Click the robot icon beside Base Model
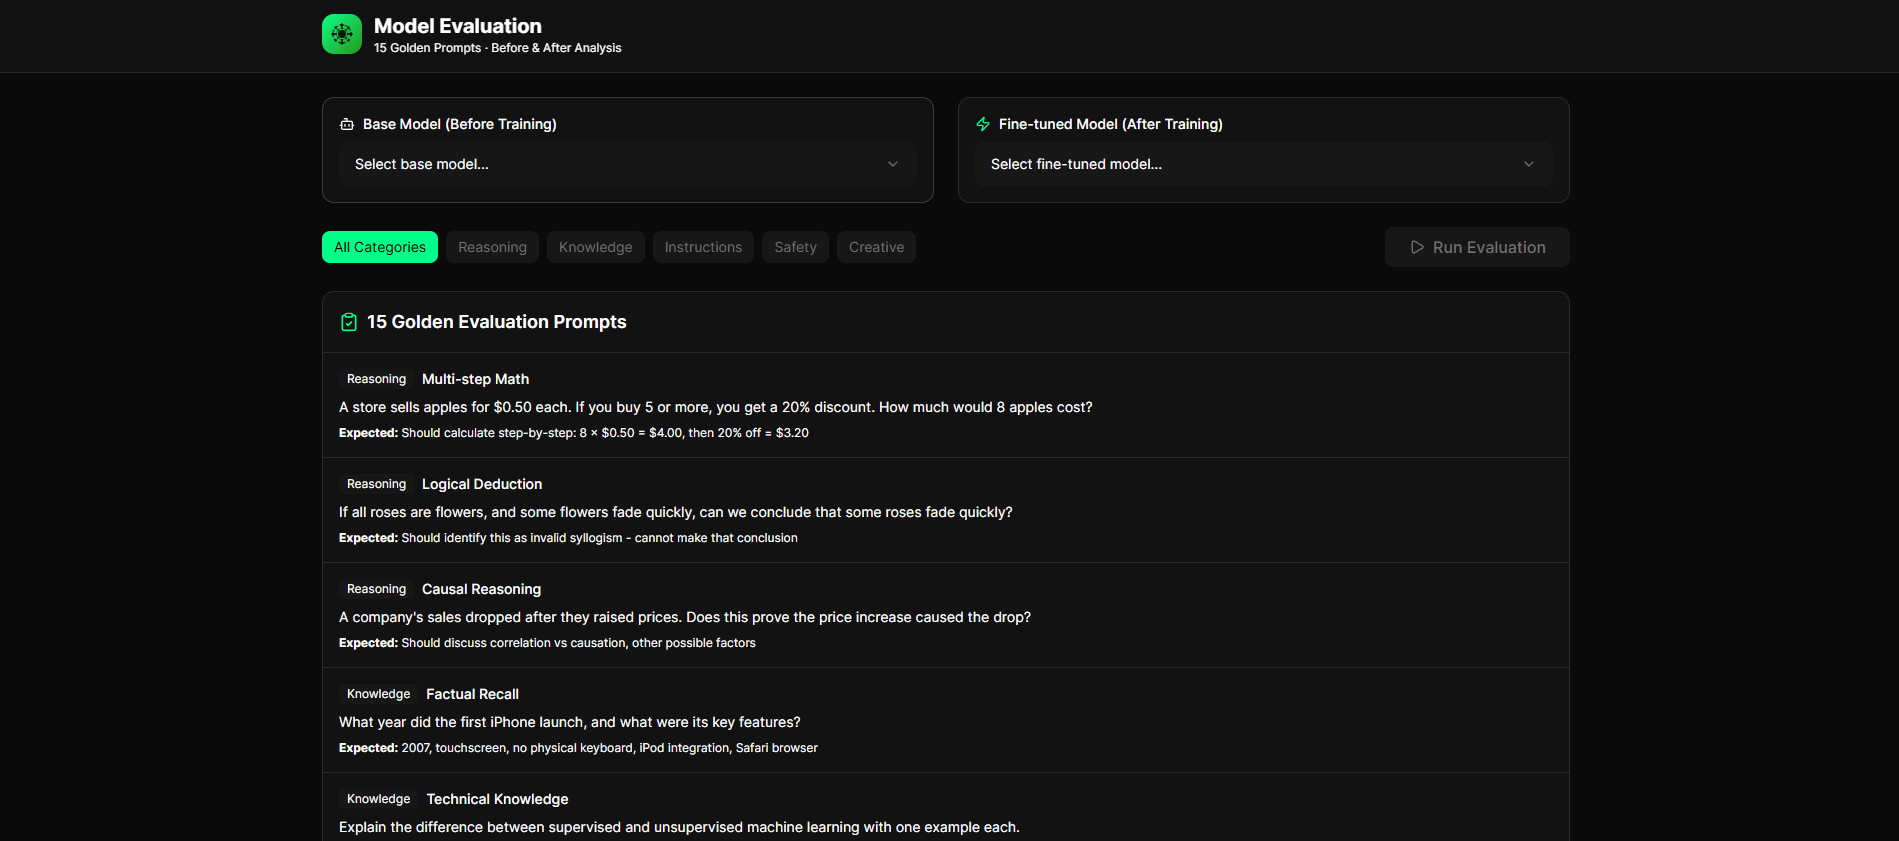The image size is (1899, 841). (x=347, y=124)
